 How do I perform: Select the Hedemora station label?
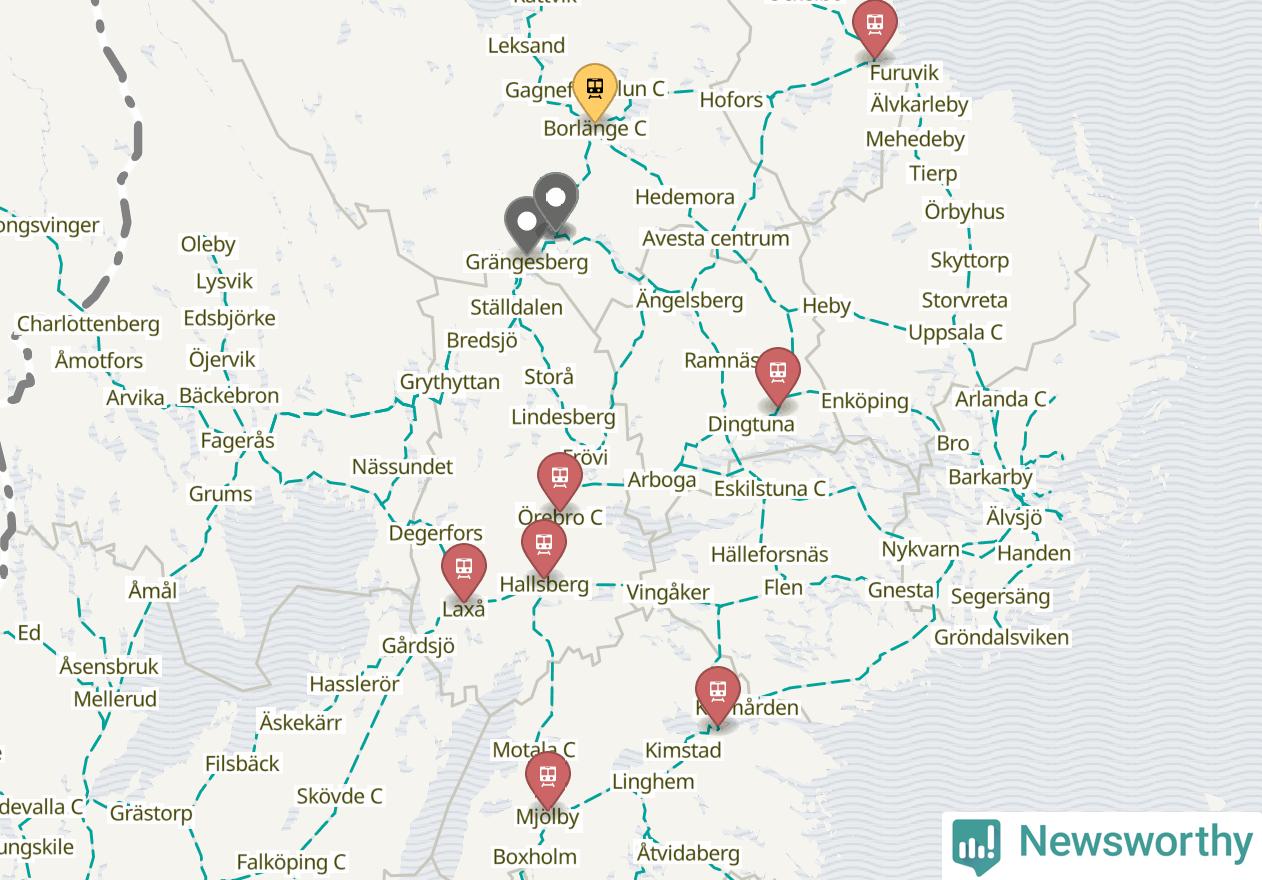pyautogui.click(x=685, y=197)
